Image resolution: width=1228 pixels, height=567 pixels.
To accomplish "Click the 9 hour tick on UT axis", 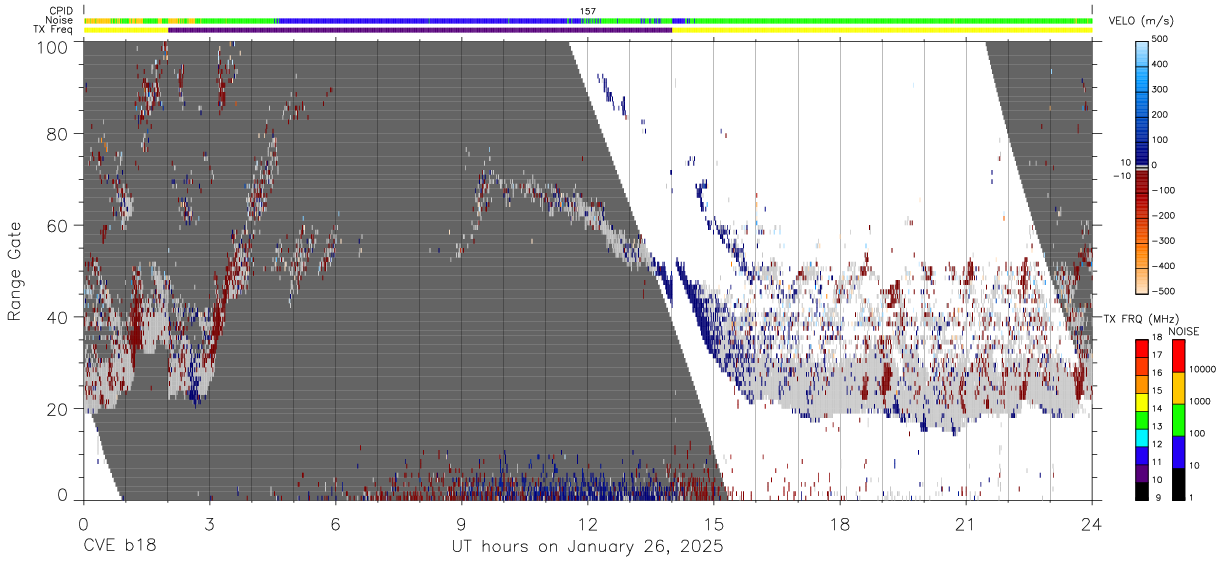I will 461,522.
